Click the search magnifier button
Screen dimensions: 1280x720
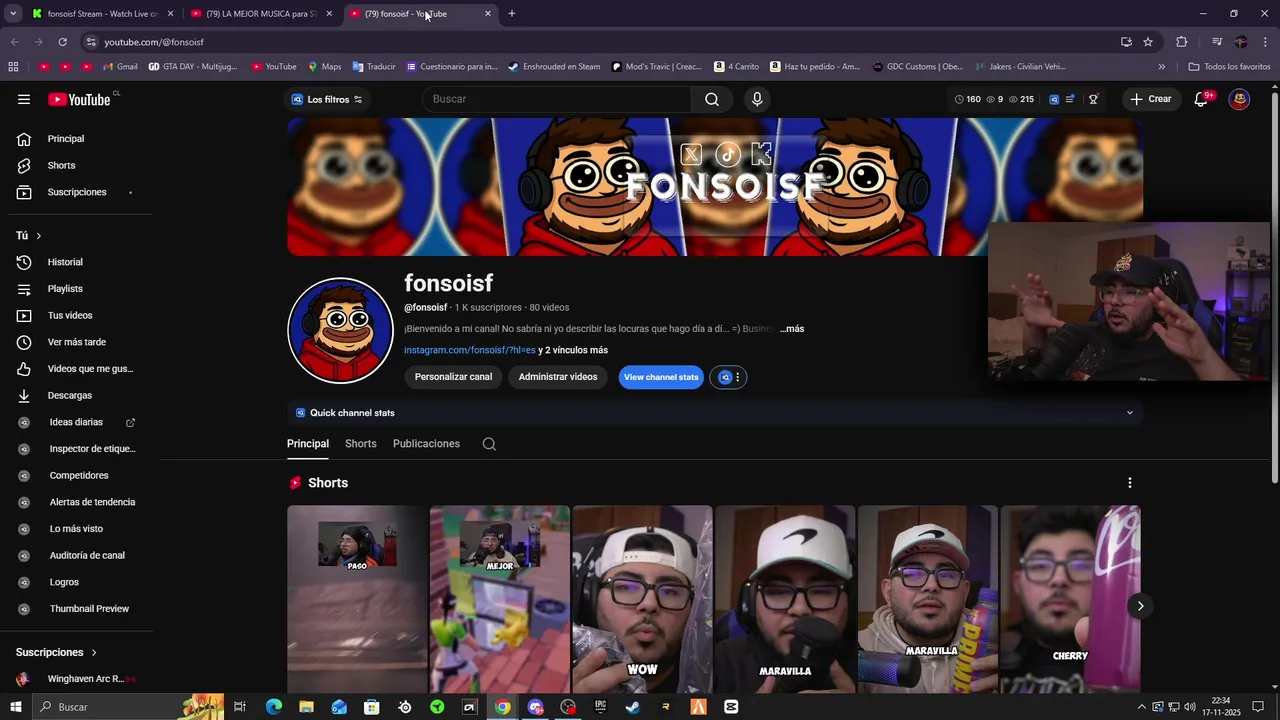tap(711, 99)
